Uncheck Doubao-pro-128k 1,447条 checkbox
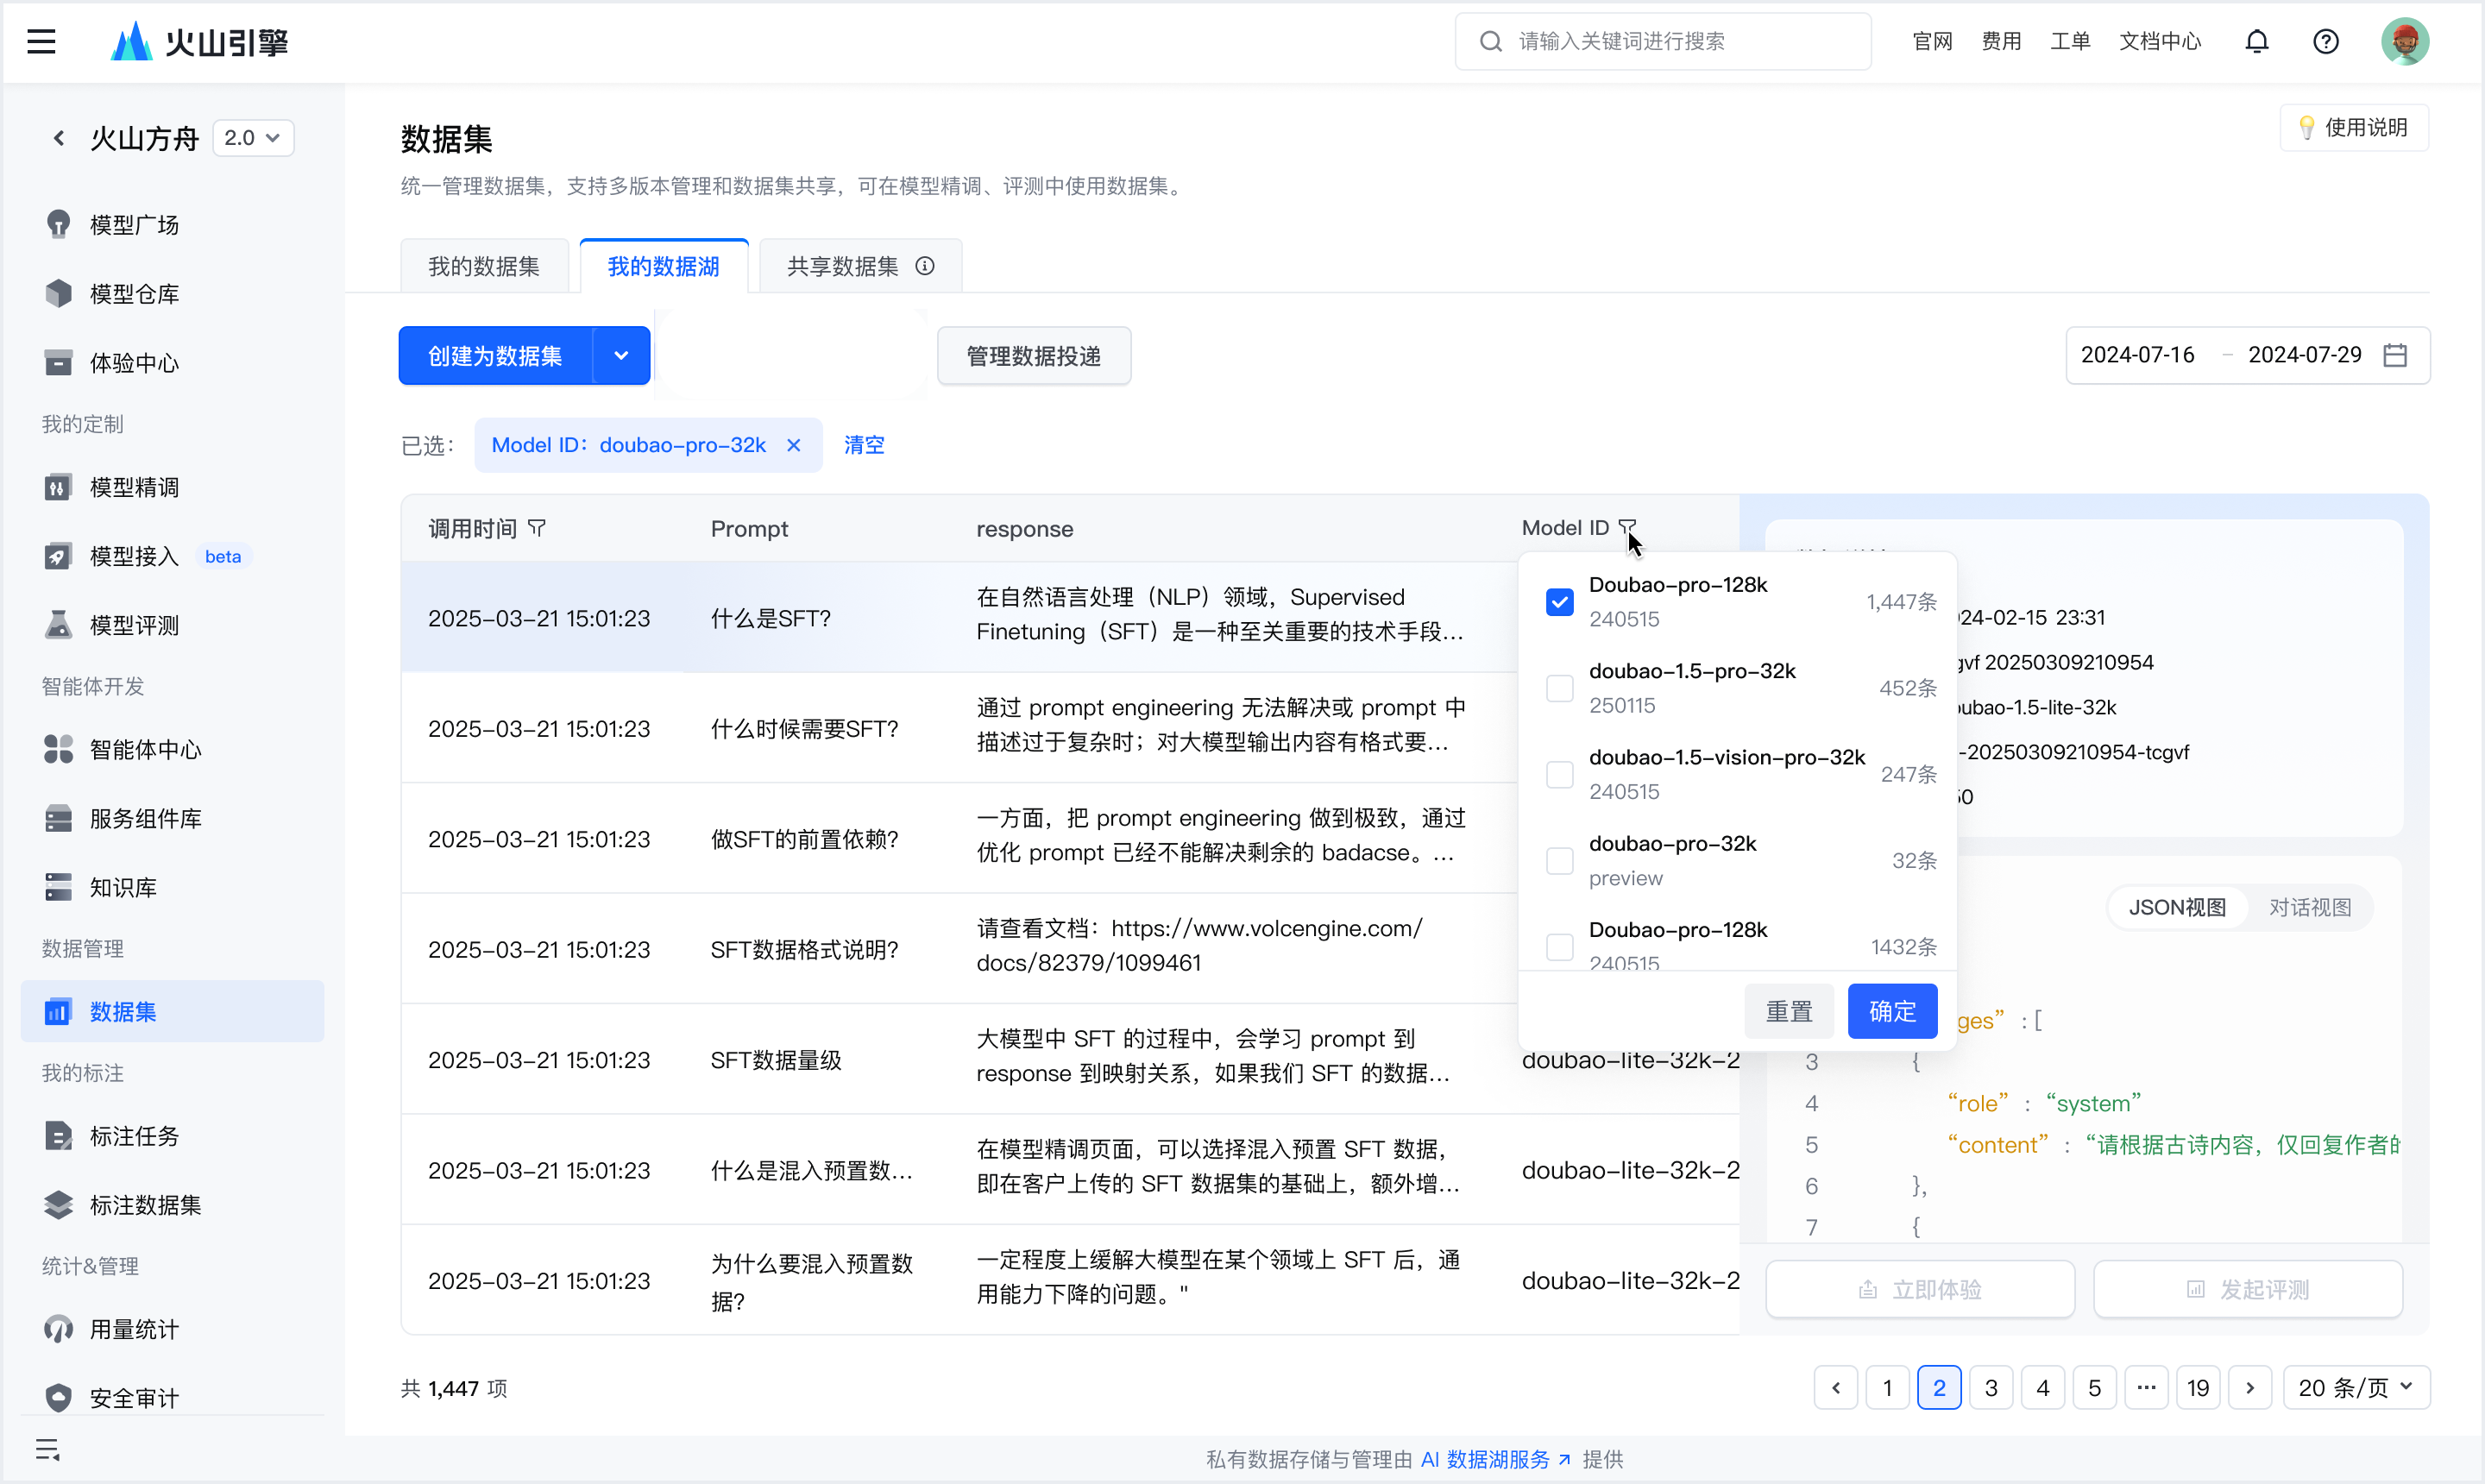2485x1484 pixels. click(x=1559, y=602)
